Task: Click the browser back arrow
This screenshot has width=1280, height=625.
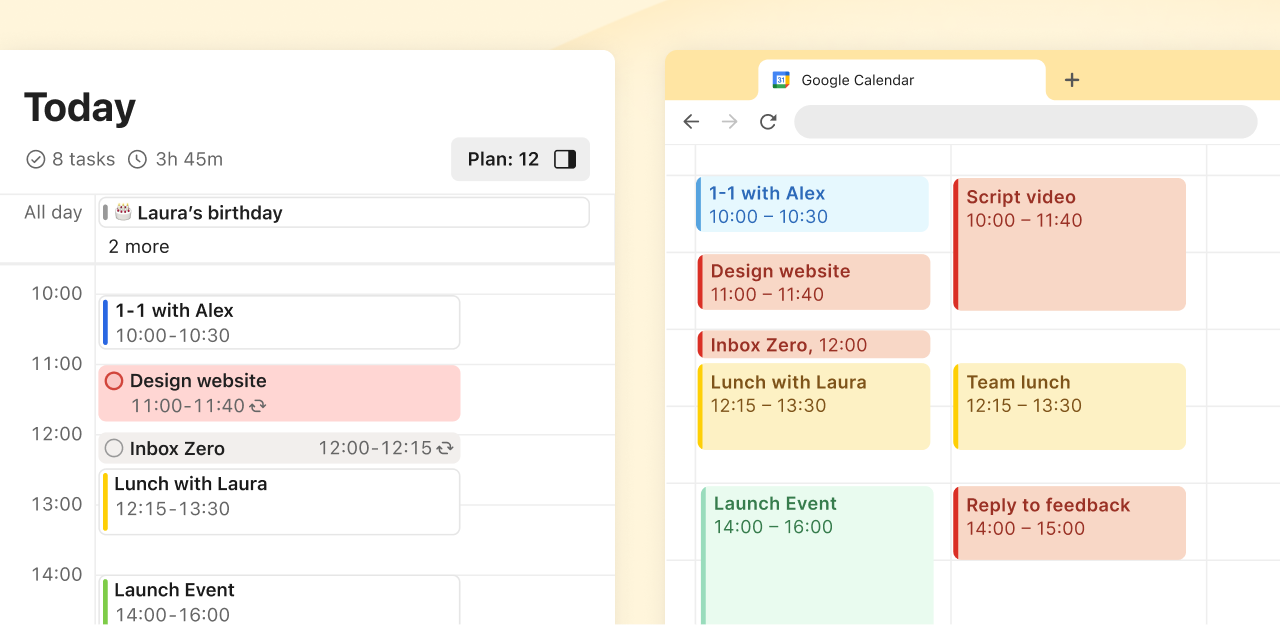Action: 691,121
